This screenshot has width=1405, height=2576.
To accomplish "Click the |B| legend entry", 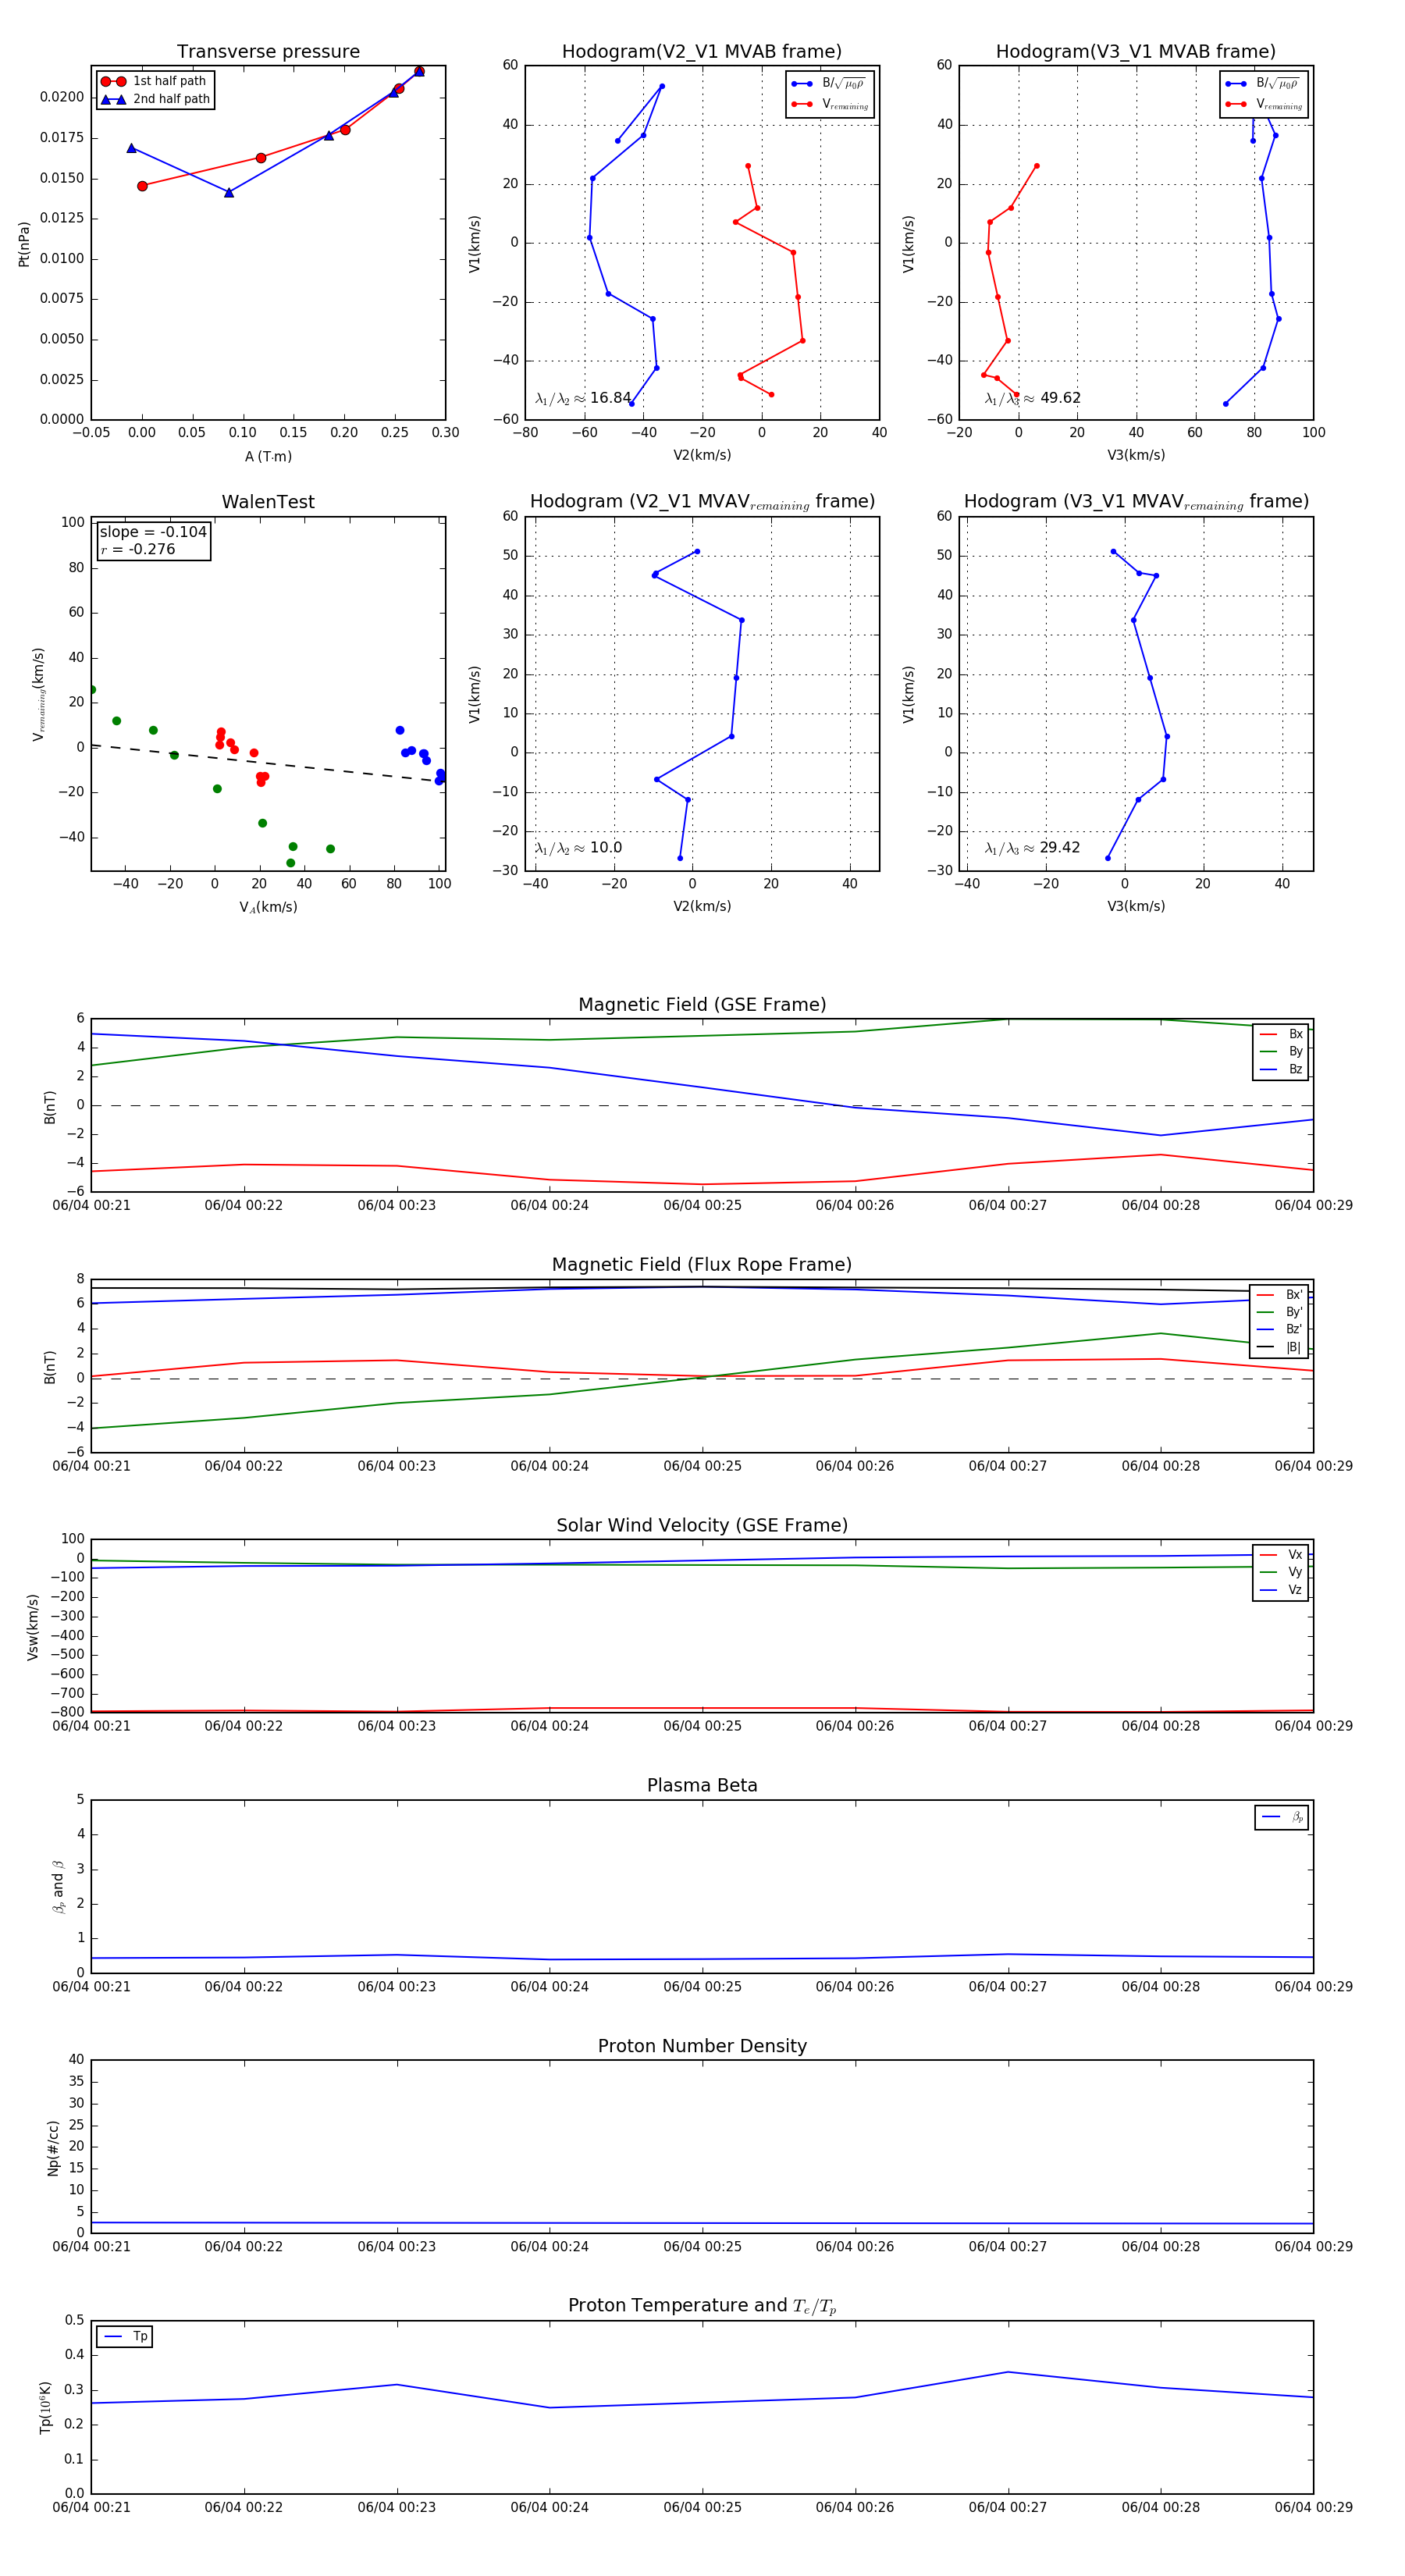I will pos(1280,1347).
